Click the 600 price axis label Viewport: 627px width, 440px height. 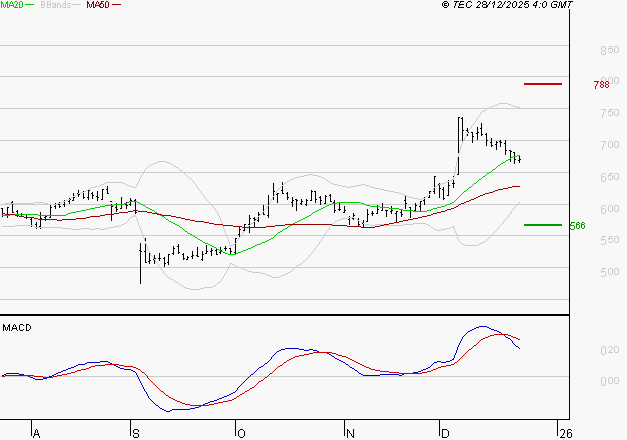[610, 209]
